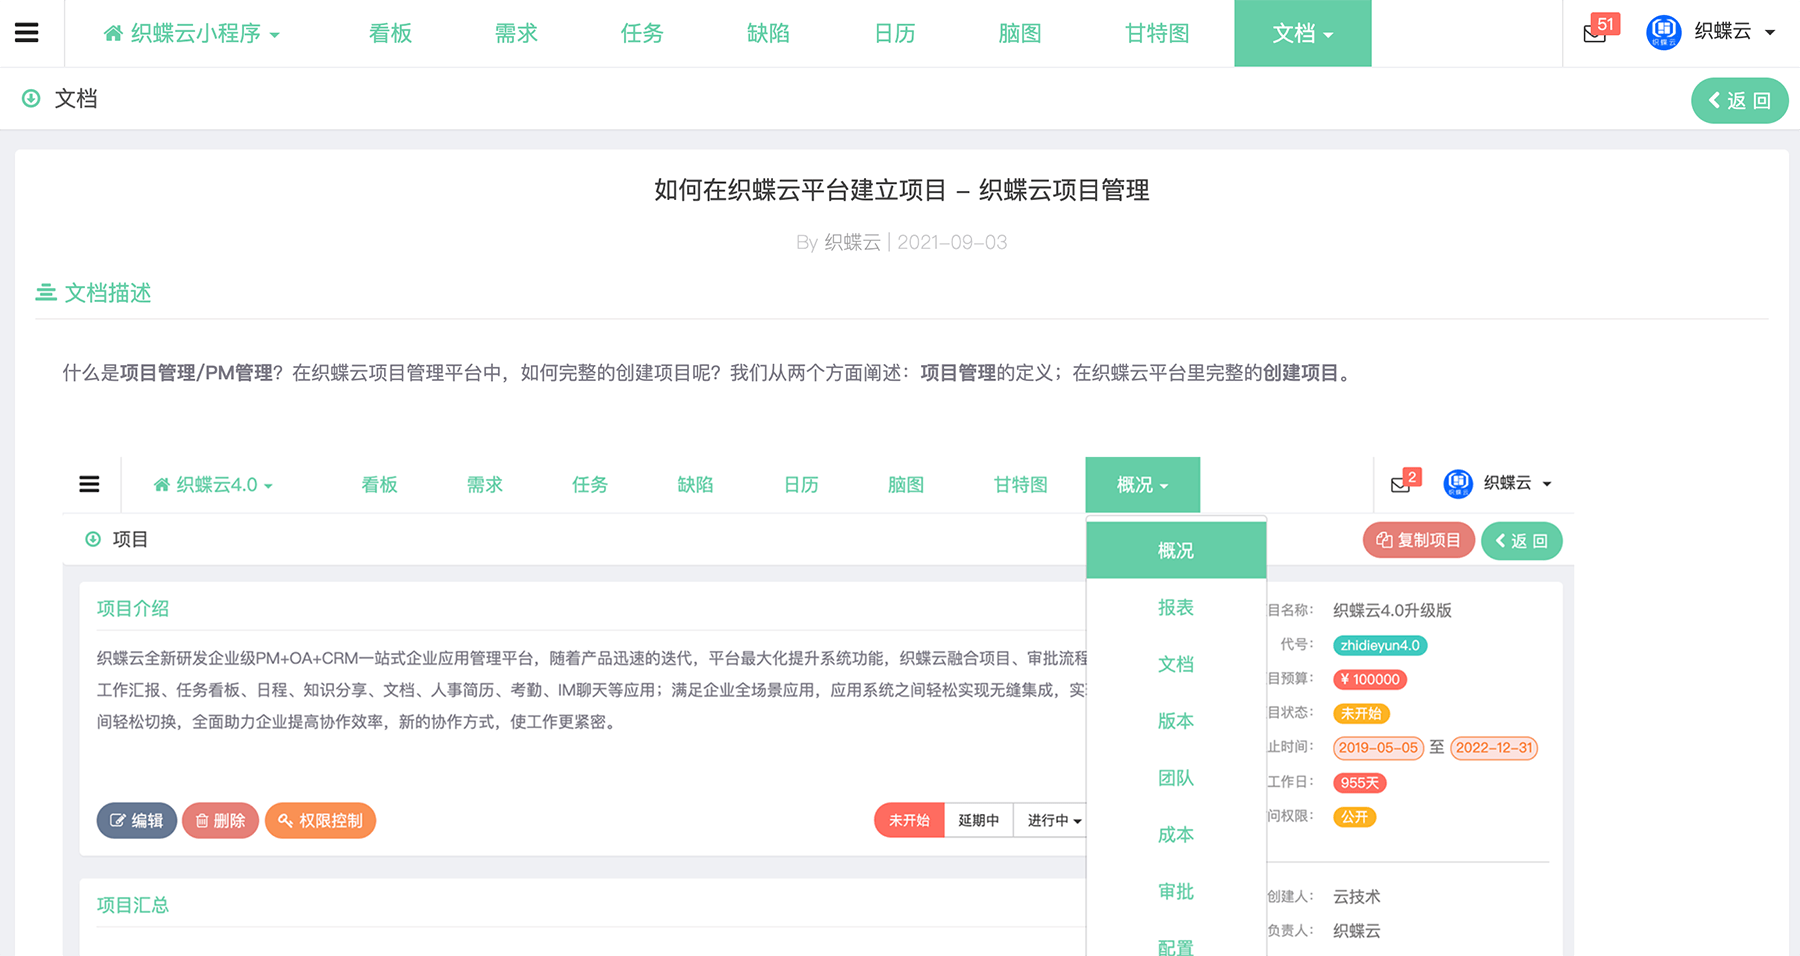Select 概况 in the dropdown menu
1800x956 pixels.
[x=1176, y=550]
